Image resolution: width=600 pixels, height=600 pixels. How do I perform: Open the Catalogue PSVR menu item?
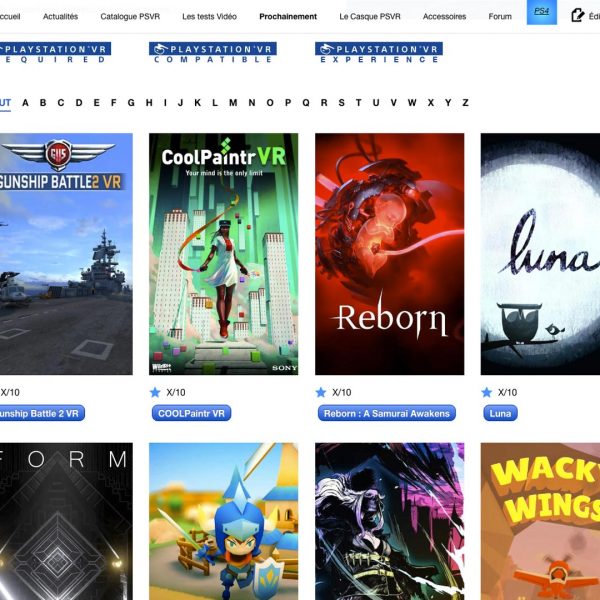130,16
